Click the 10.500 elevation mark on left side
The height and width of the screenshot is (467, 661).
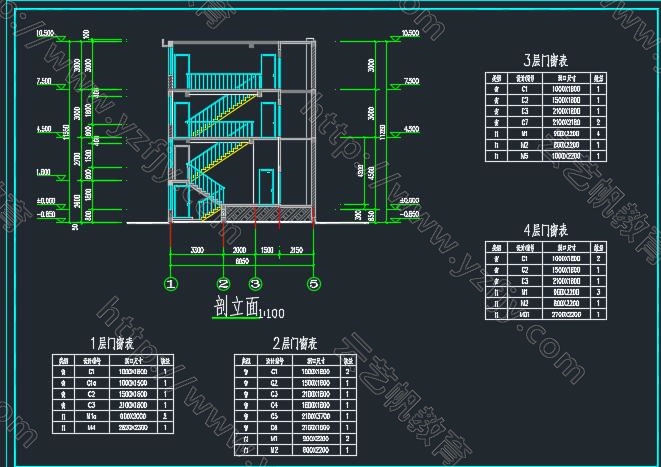click(45, 34)
